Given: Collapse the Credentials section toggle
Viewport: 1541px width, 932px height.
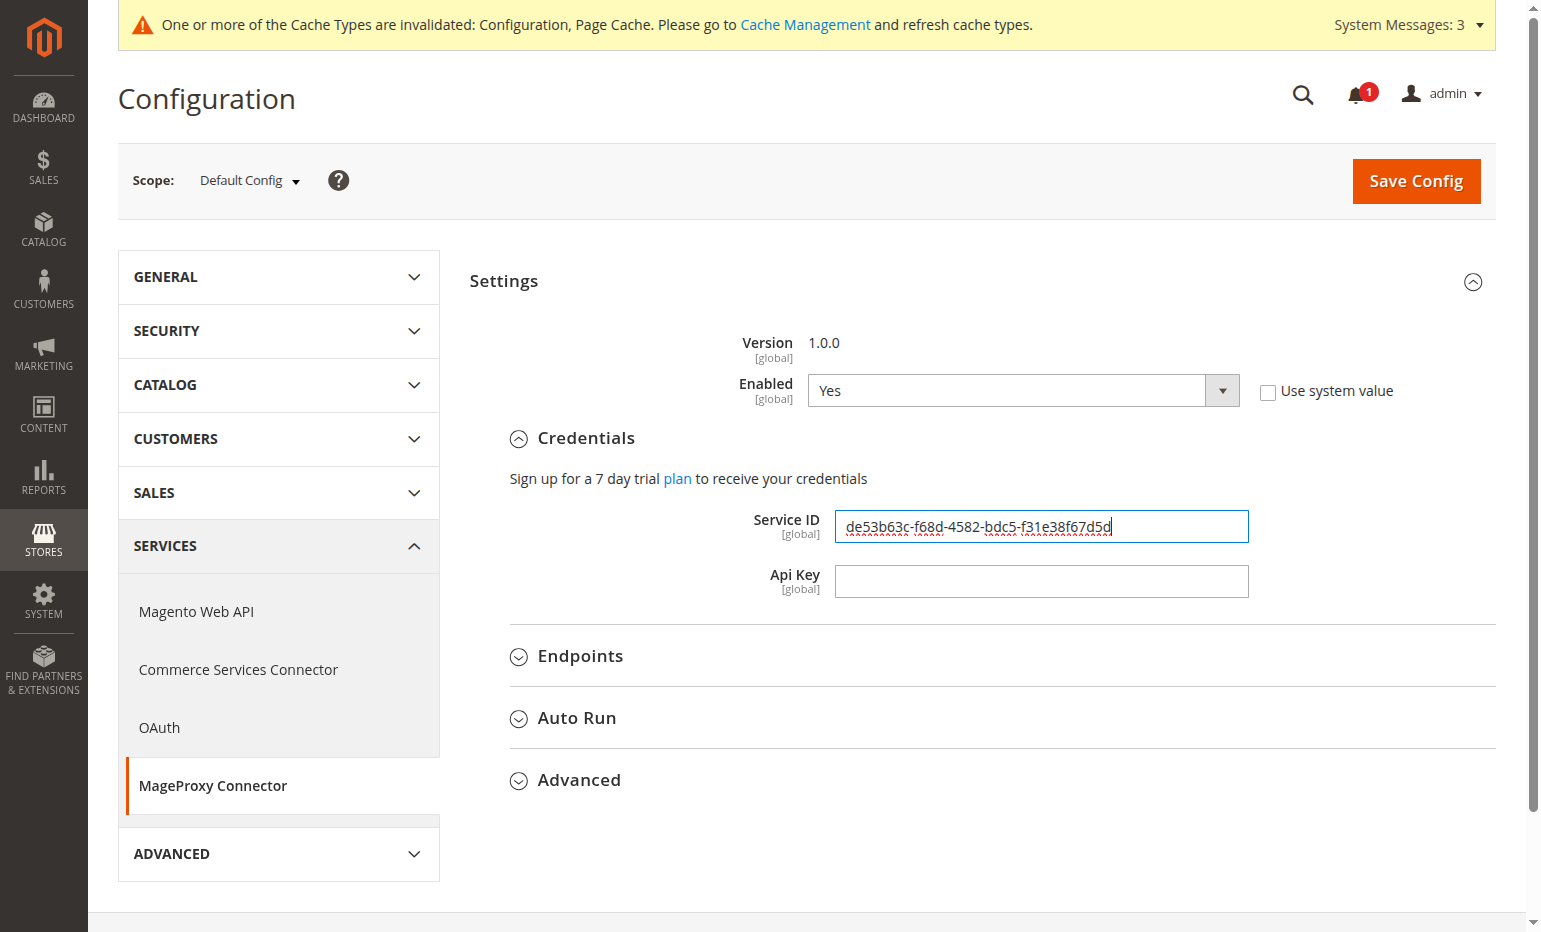Looking at the screenshot, I should click(519, 439).
